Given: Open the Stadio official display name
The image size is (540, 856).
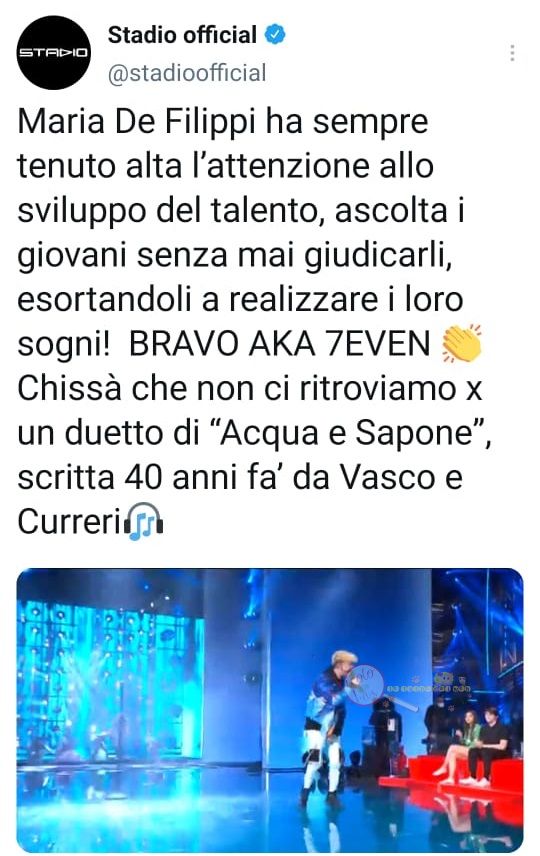Looking at the screenshot, I should [x=182, y=34].
